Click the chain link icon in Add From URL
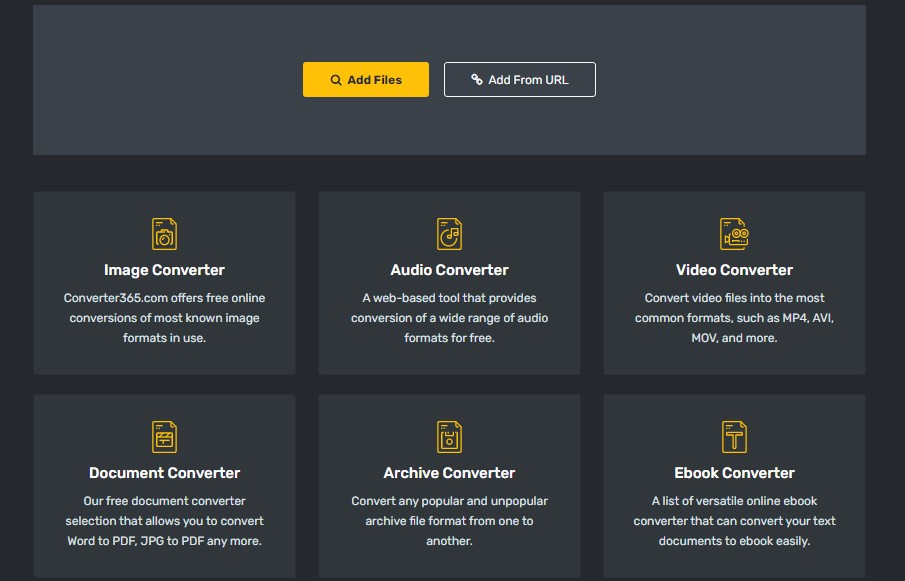The width and height of the screenshot is (905, 581). pyautogui.click(x=477, y=80)
